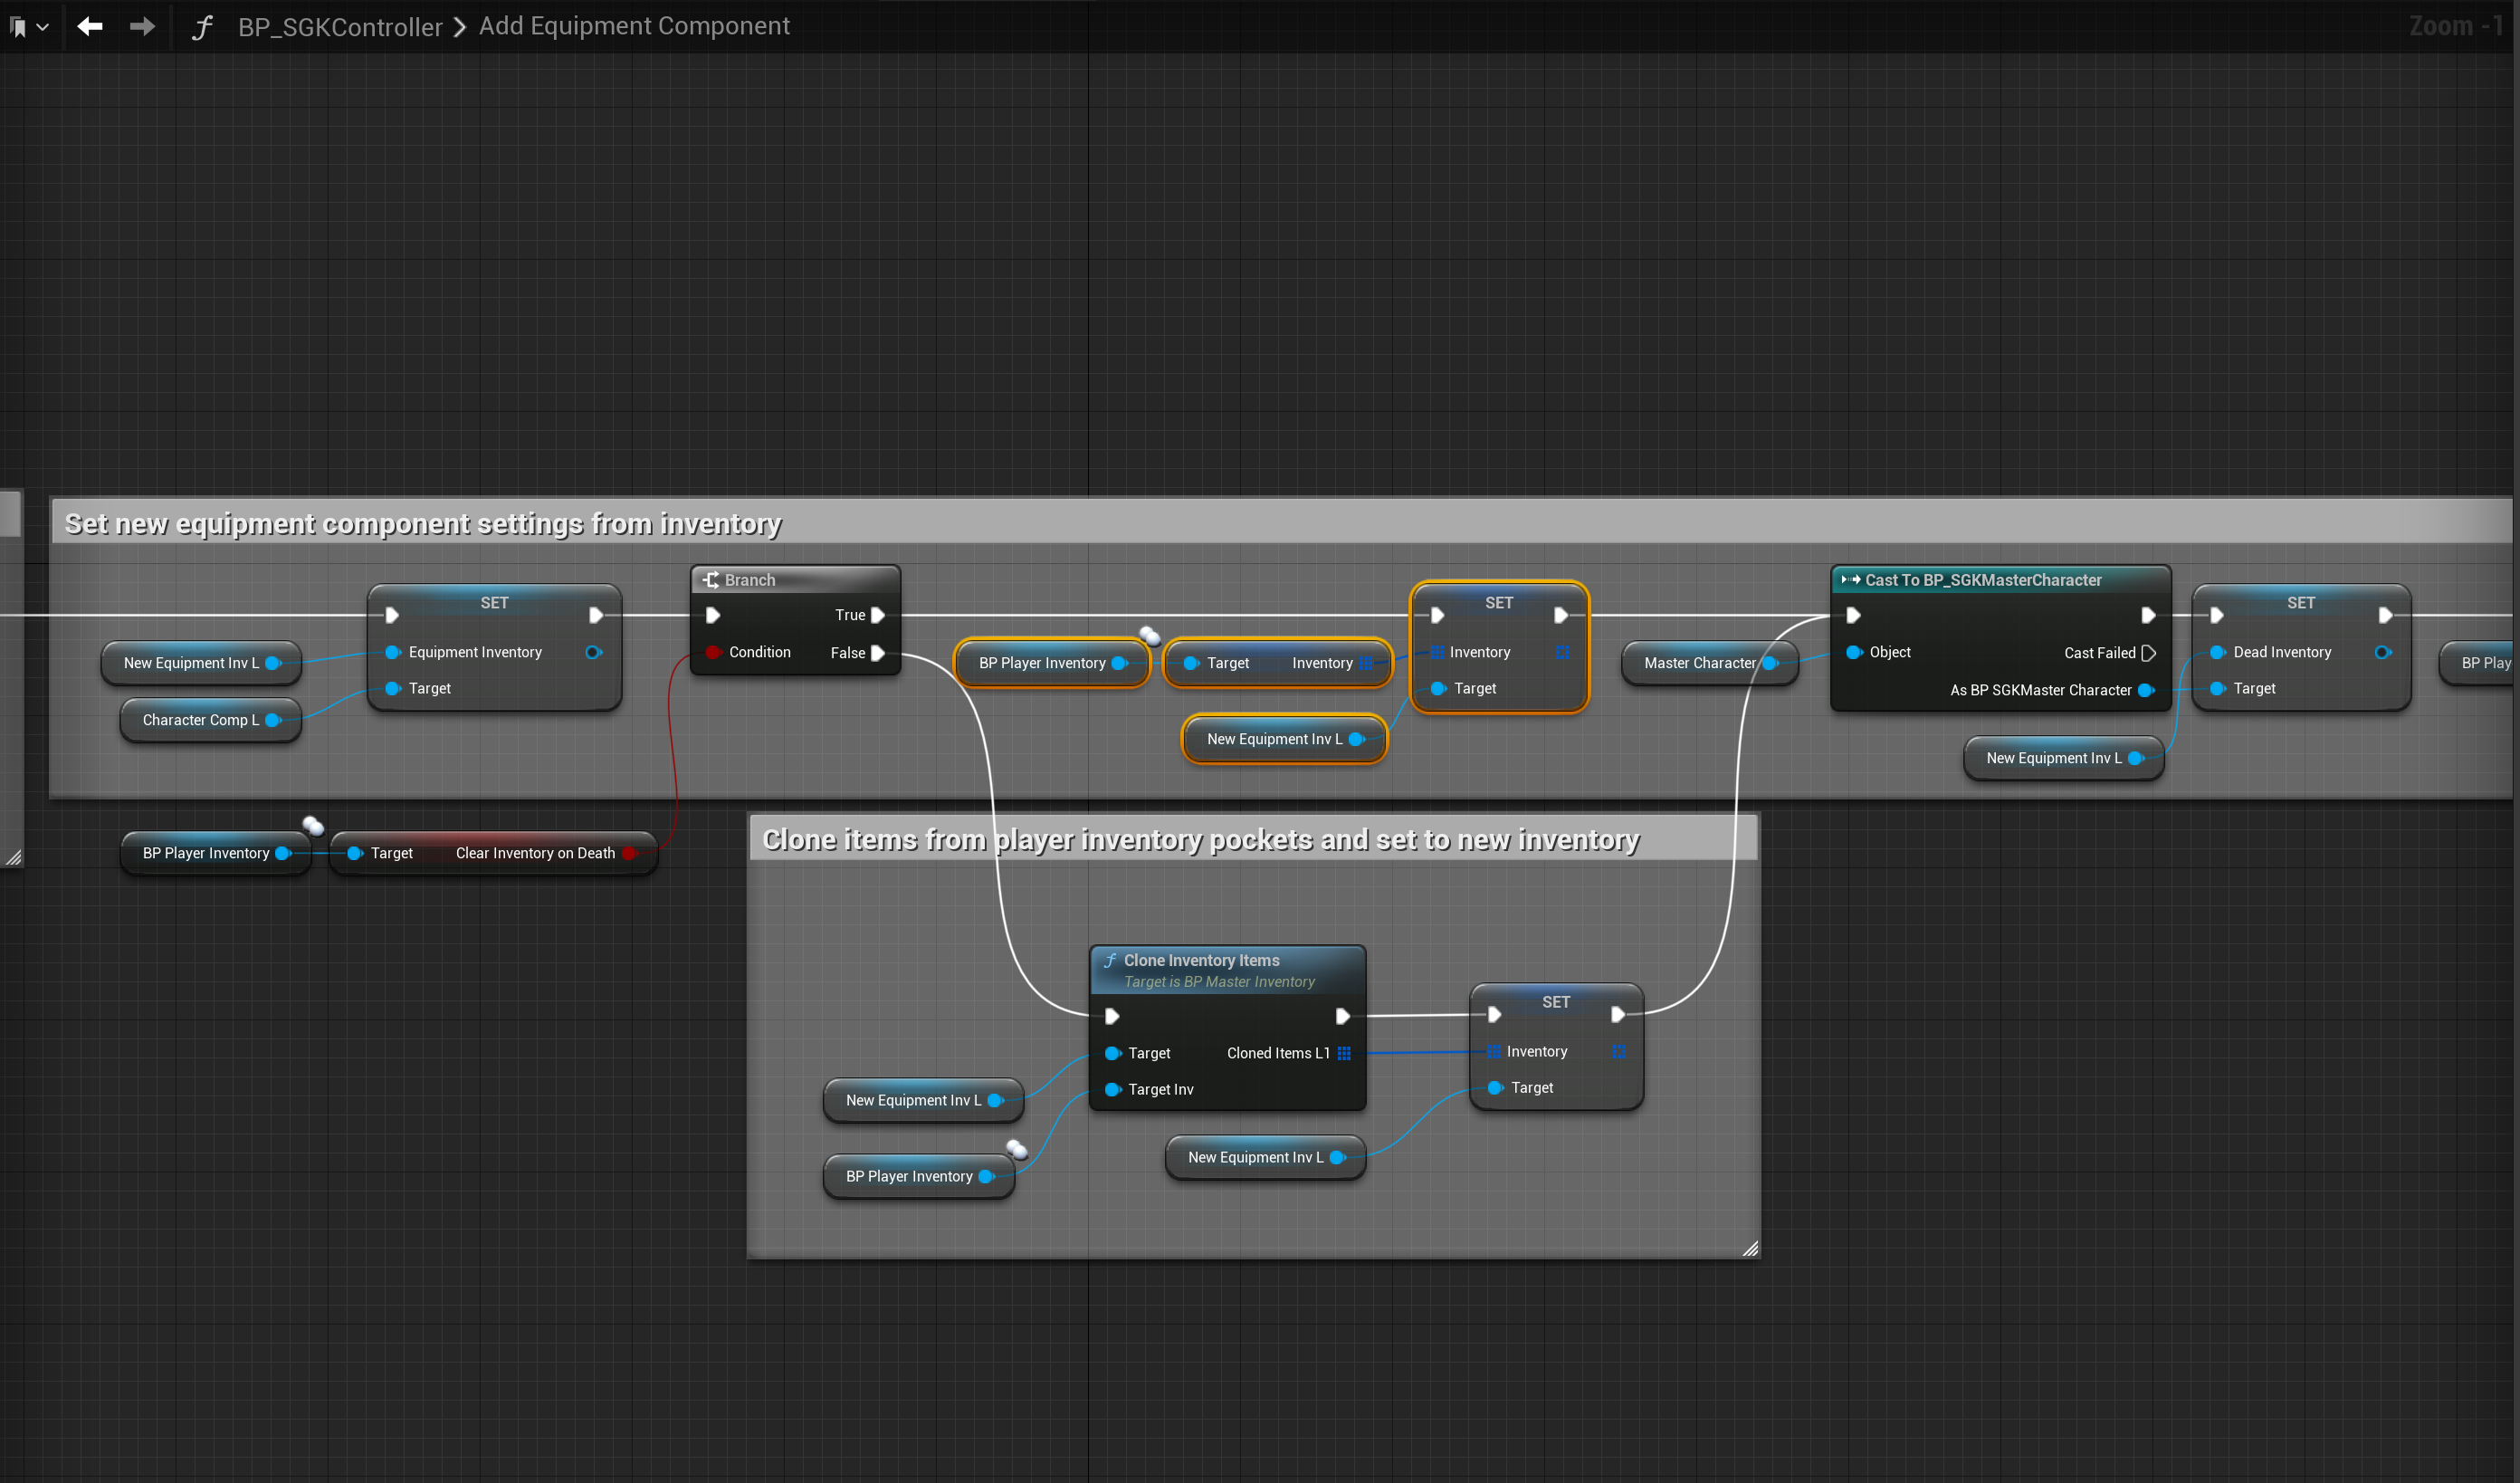
Task: Select the 'Clone items from player inventory' comment header
Action: 1200,840
